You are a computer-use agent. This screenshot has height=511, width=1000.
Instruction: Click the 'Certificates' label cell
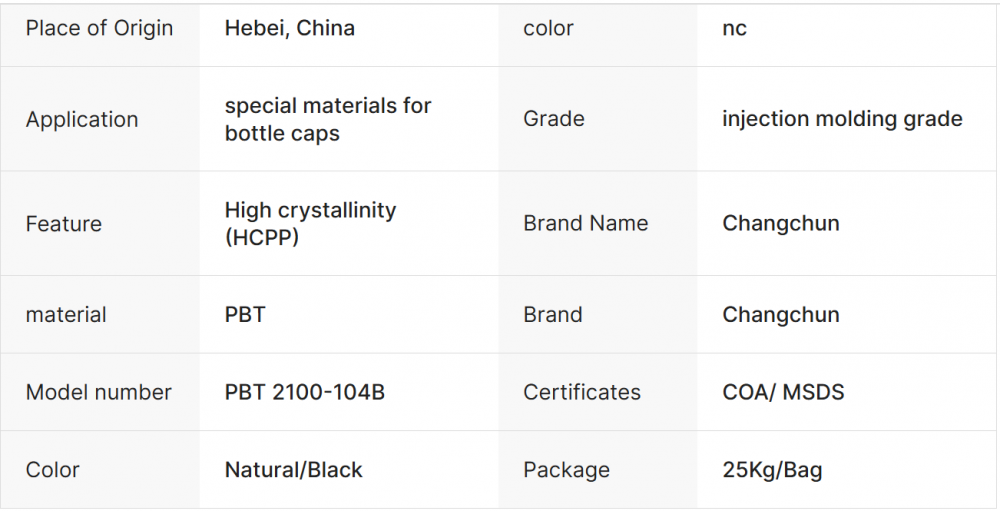pyautogui.click(x=582, y=392)
